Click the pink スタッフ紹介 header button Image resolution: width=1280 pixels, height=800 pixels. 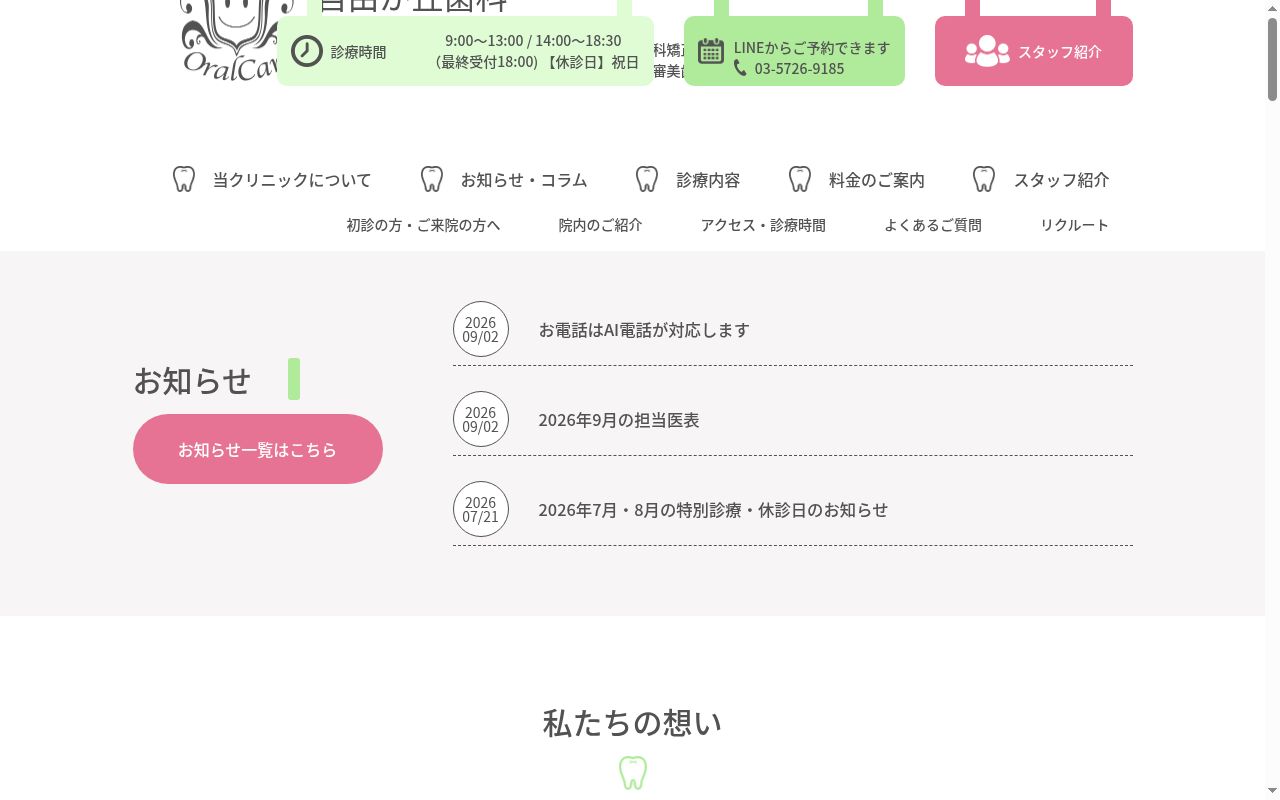click(1034, 51)
